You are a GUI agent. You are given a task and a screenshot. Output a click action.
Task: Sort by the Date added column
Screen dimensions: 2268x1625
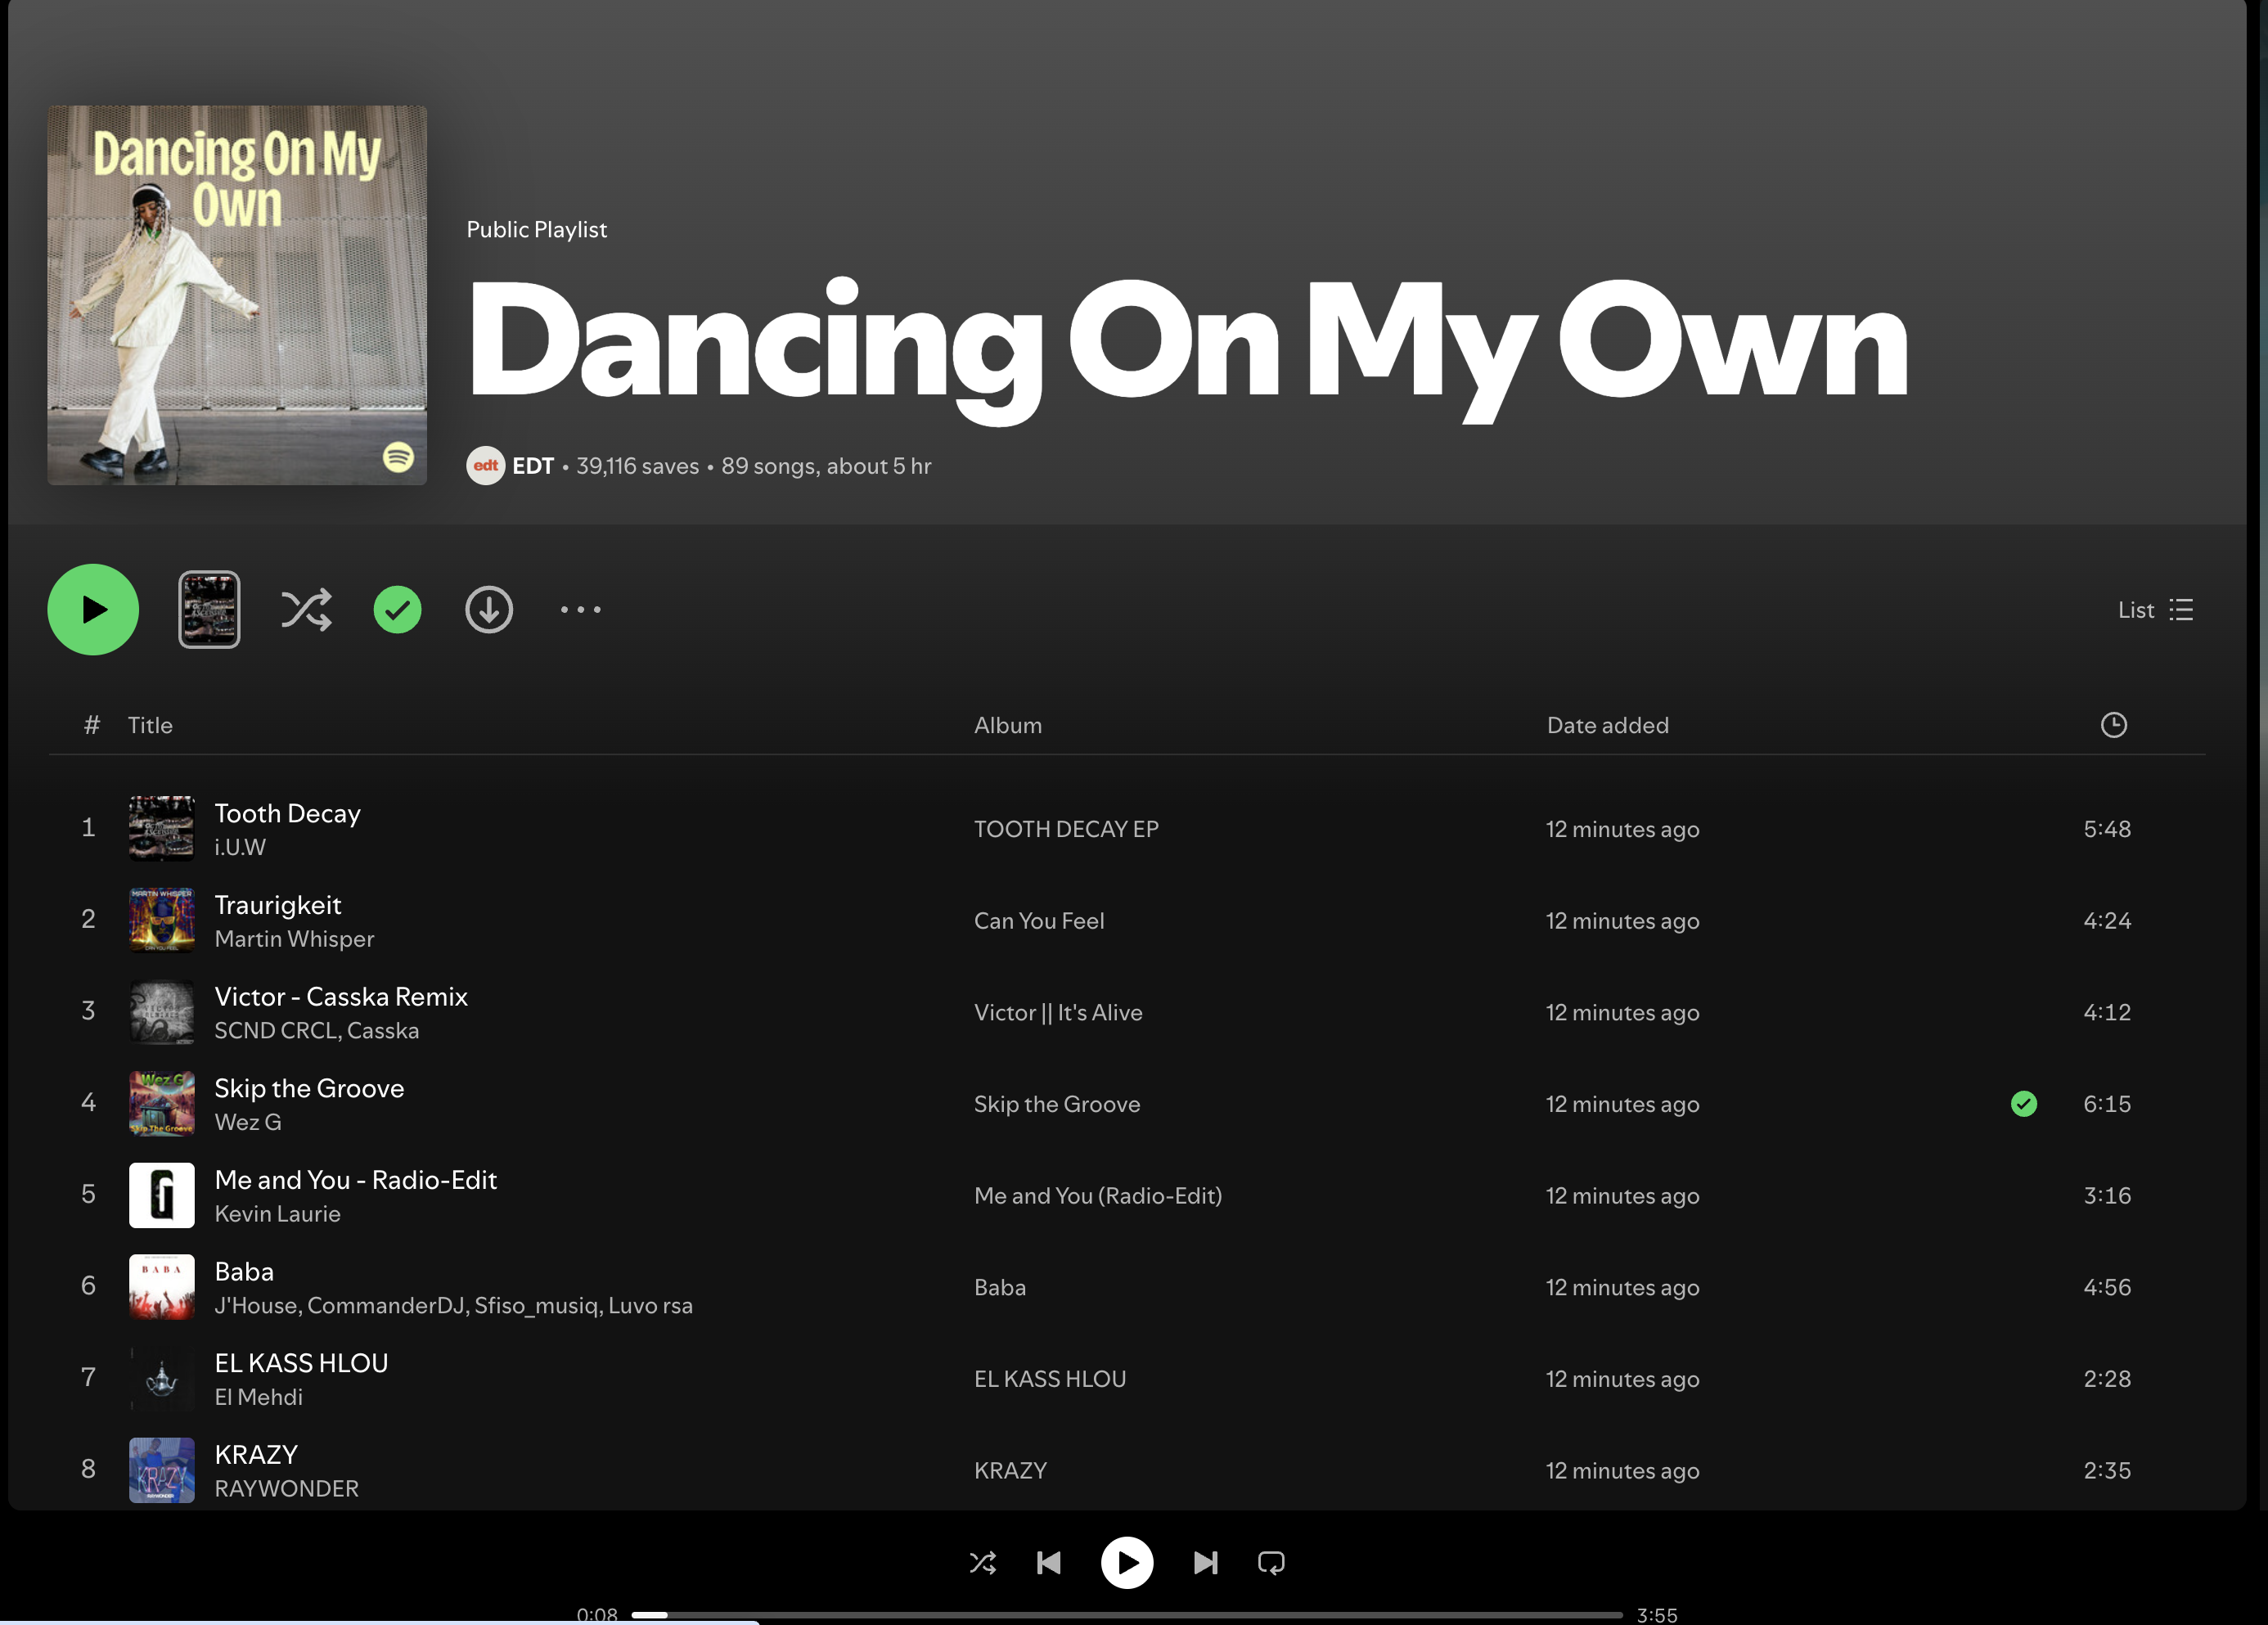pos(1607,725)
